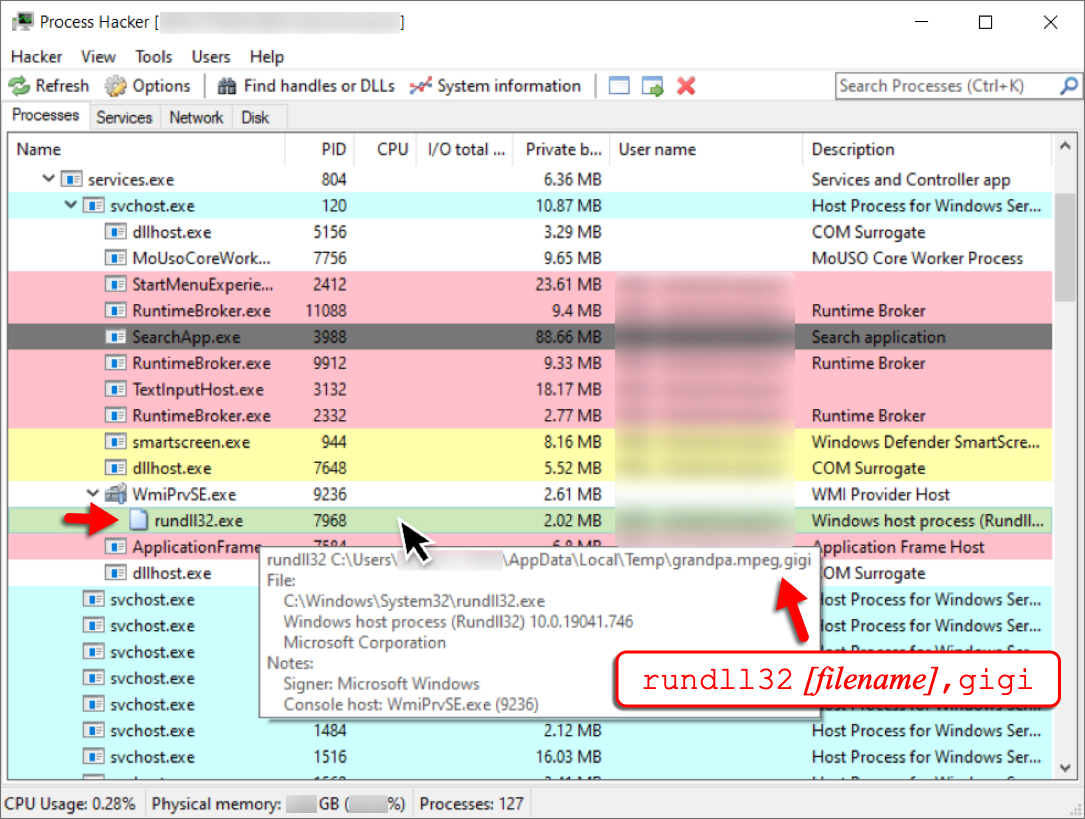This screenshot has height=819, width=1085.
Task: Click the Find handles or DLLs binoculars icon
Action: (x=227, y=86)
